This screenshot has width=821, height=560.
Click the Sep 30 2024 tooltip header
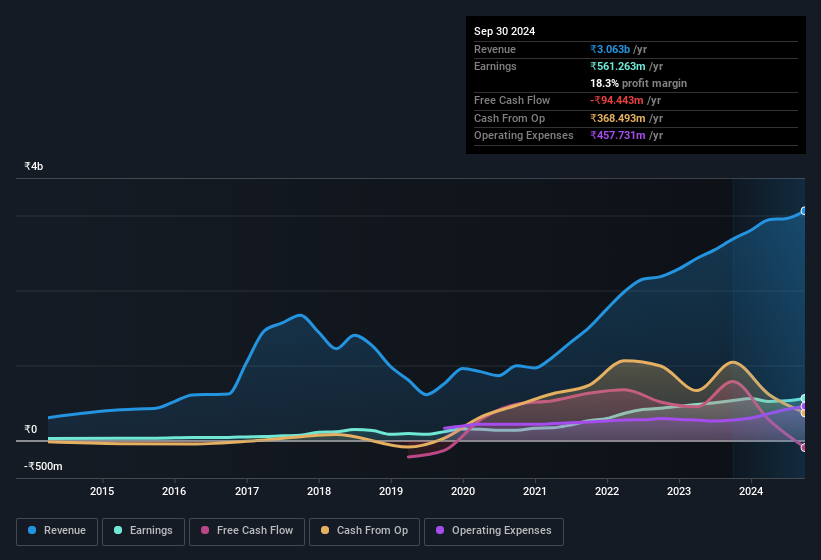click(504, 31)
